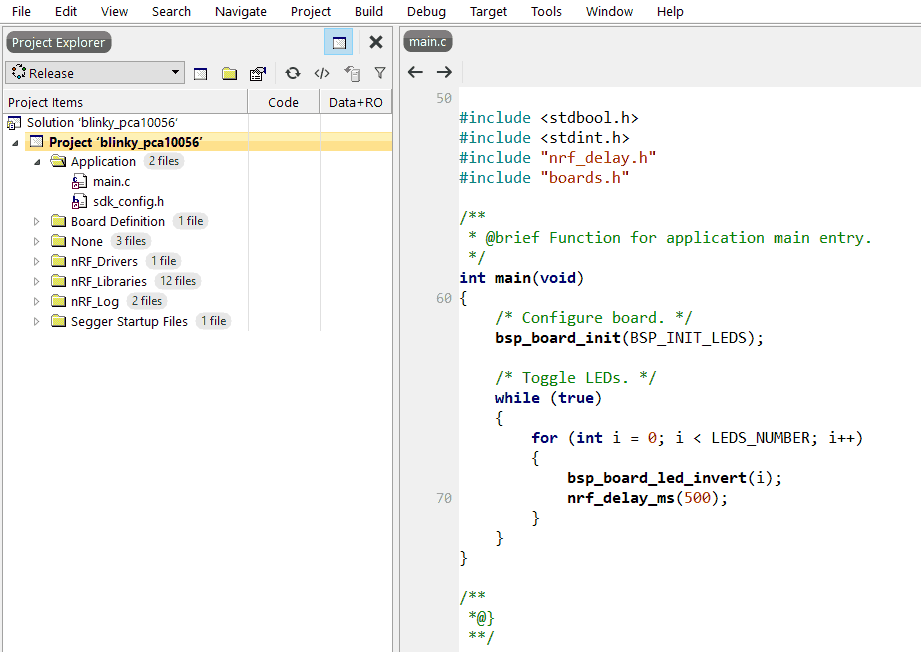
Task: Select sdk_config.h in the project tree
Action: click(x=128, y=201)
